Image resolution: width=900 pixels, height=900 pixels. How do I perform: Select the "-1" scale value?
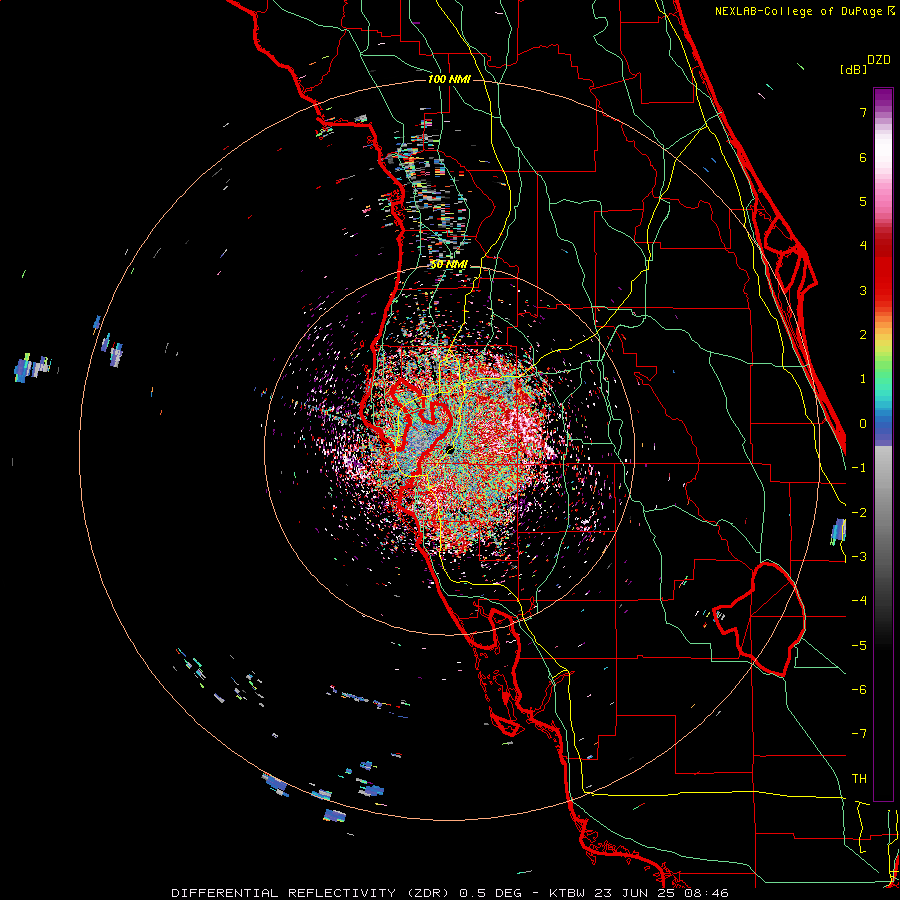pos(859,468)
